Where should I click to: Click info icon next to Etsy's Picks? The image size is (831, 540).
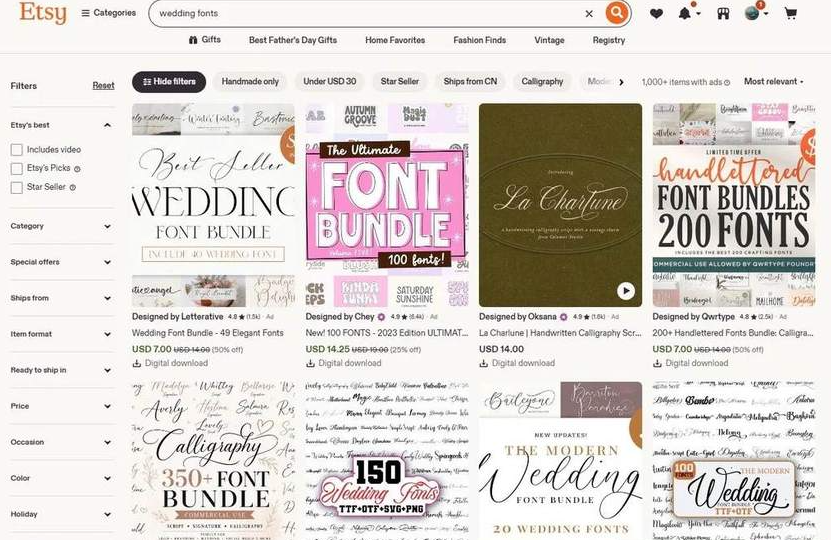[x=77, y=169]
